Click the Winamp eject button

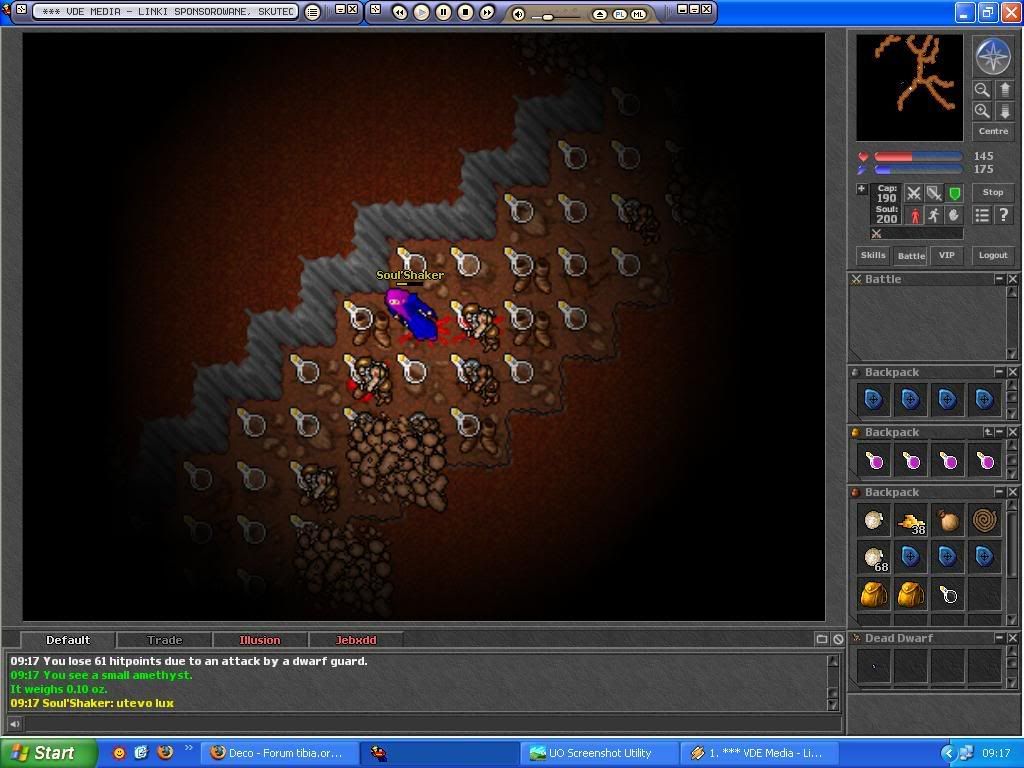coord(600,14)
